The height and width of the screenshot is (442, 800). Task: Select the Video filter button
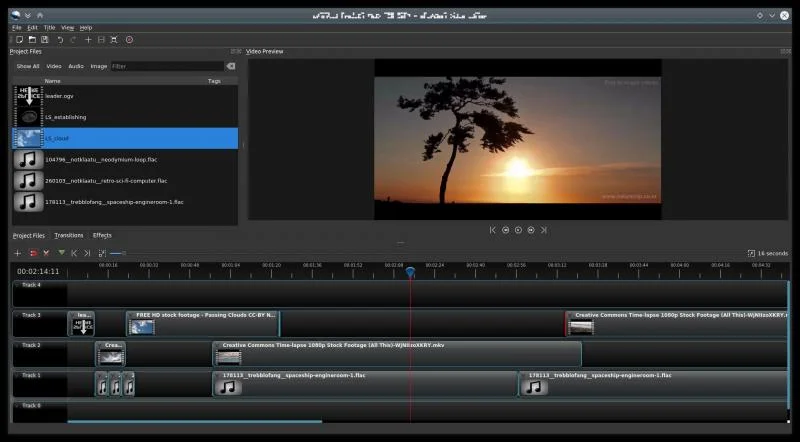tap(54, 66)
